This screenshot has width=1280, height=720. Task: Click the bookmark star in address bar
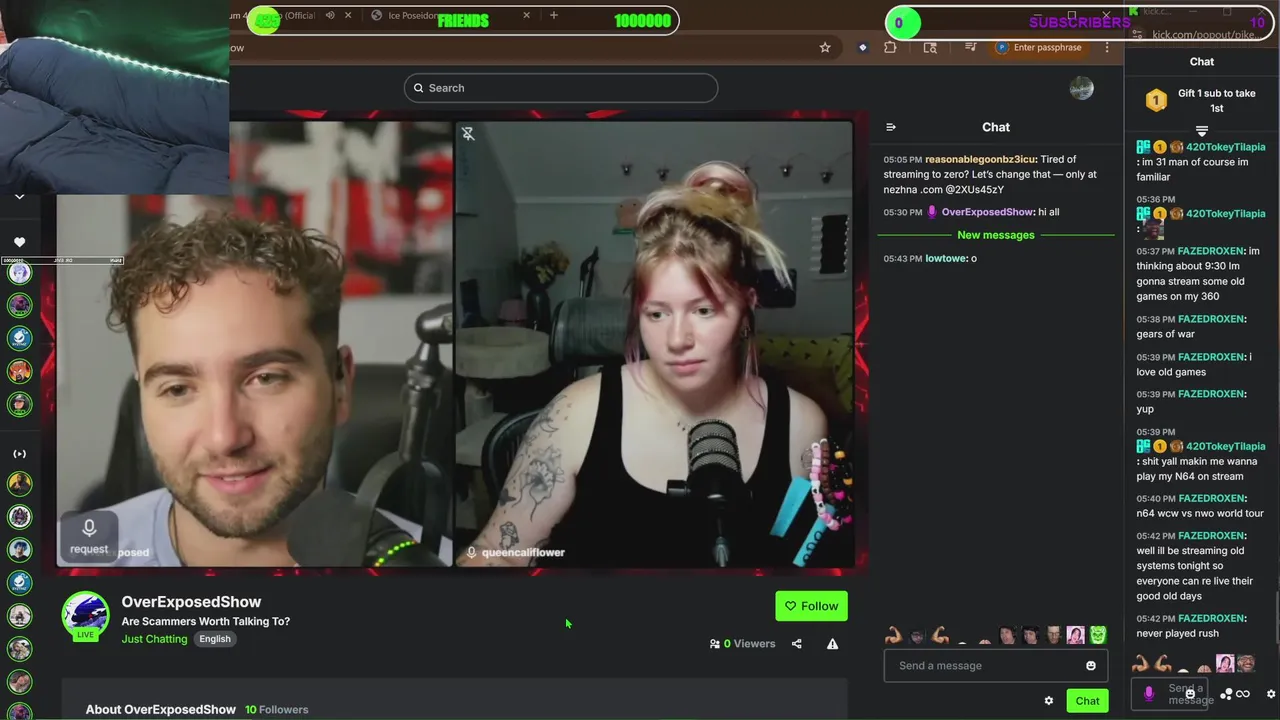[x=825, y=47]
